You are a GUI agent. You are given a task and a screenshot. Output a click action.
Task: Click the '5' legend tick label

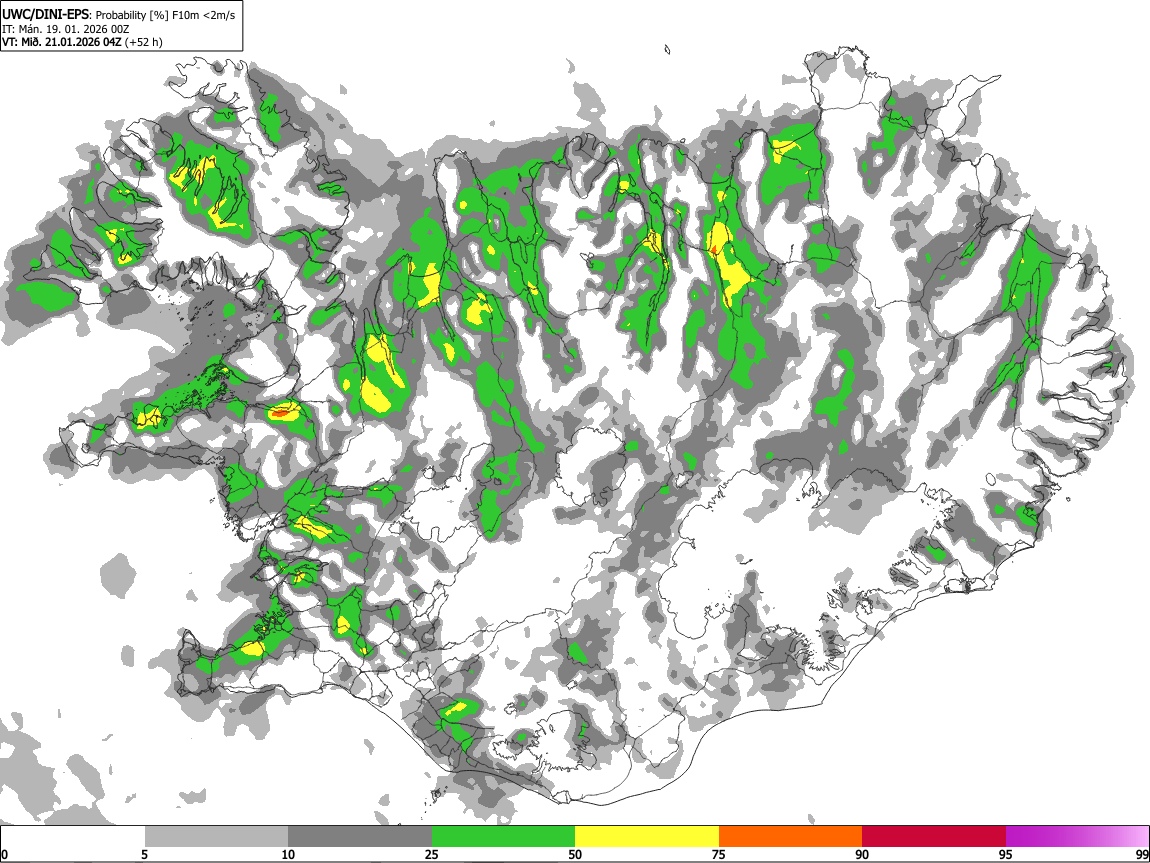click(x=144, y=855)
